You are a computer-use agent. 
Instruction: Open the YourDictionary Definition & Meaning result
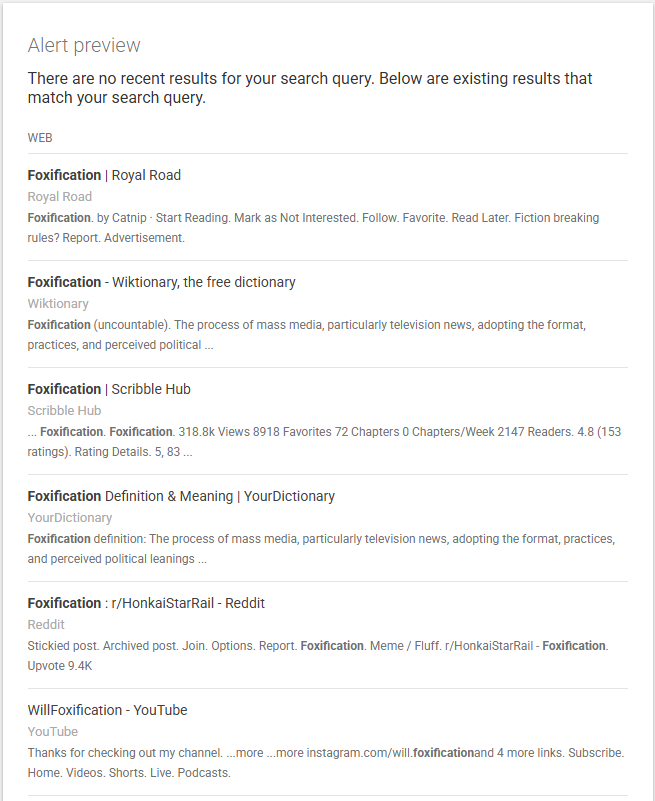coord(181,496)
